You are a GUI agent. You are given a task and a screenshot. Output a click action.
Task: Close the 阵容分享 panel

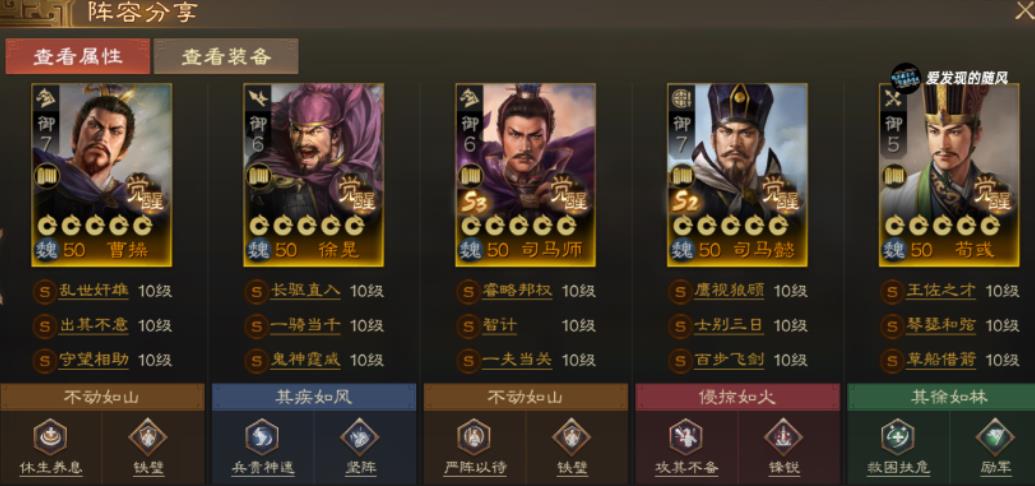(x=1024, y=11)
